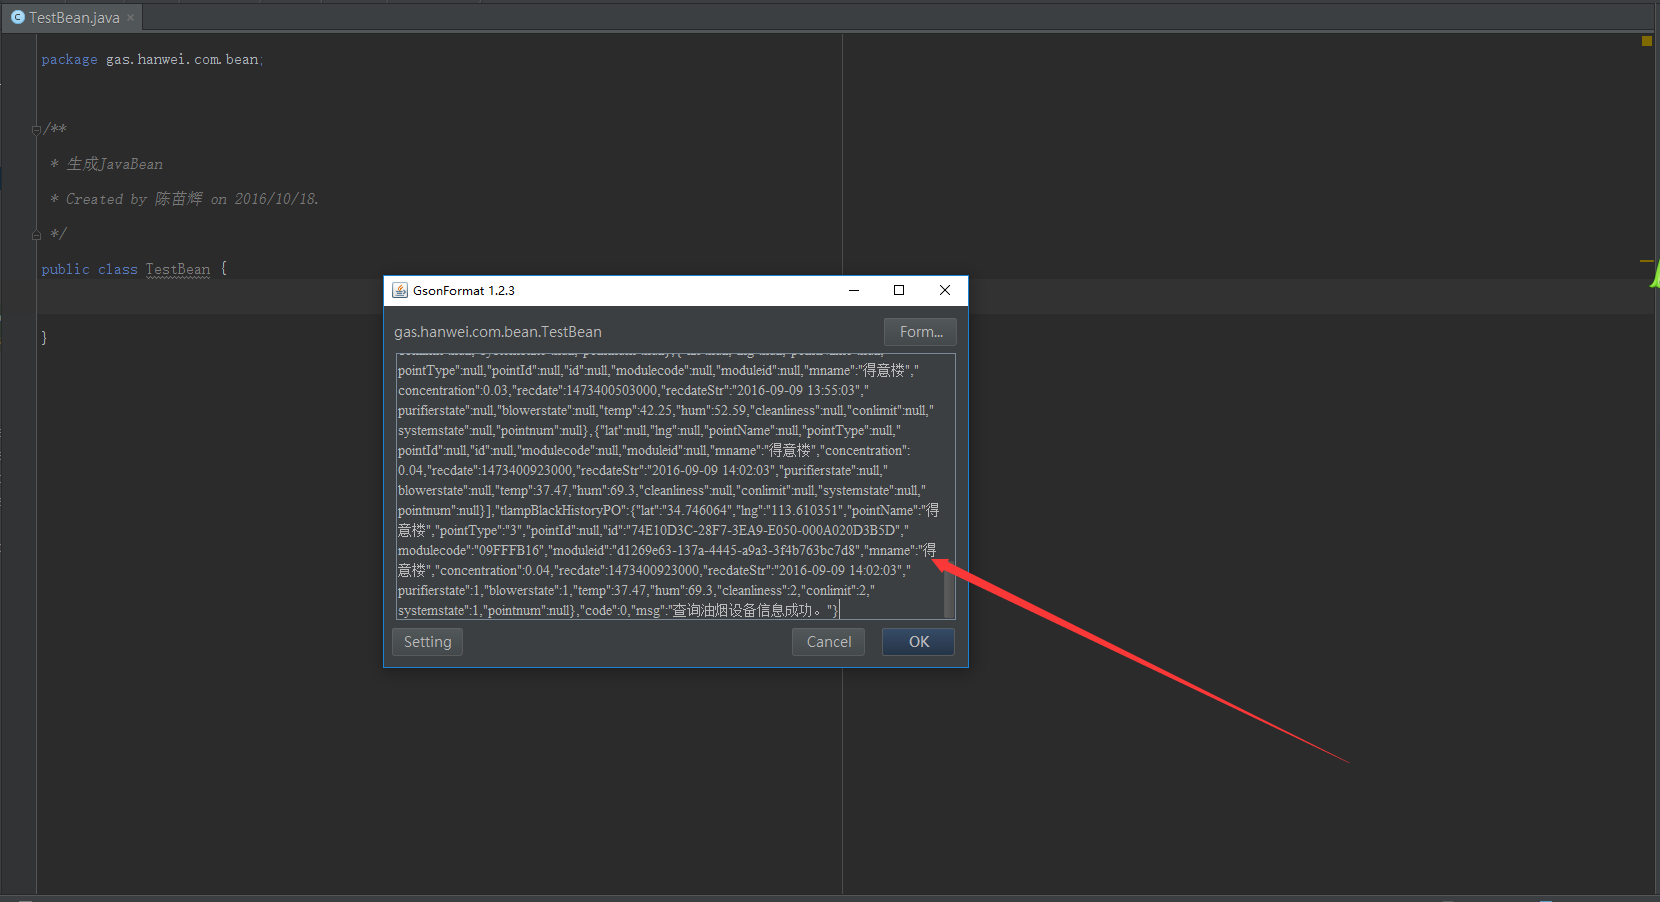This screenshot has width=1660, height=902.
Task: Close the TestBean.java tab
Action: coord(131,18)
